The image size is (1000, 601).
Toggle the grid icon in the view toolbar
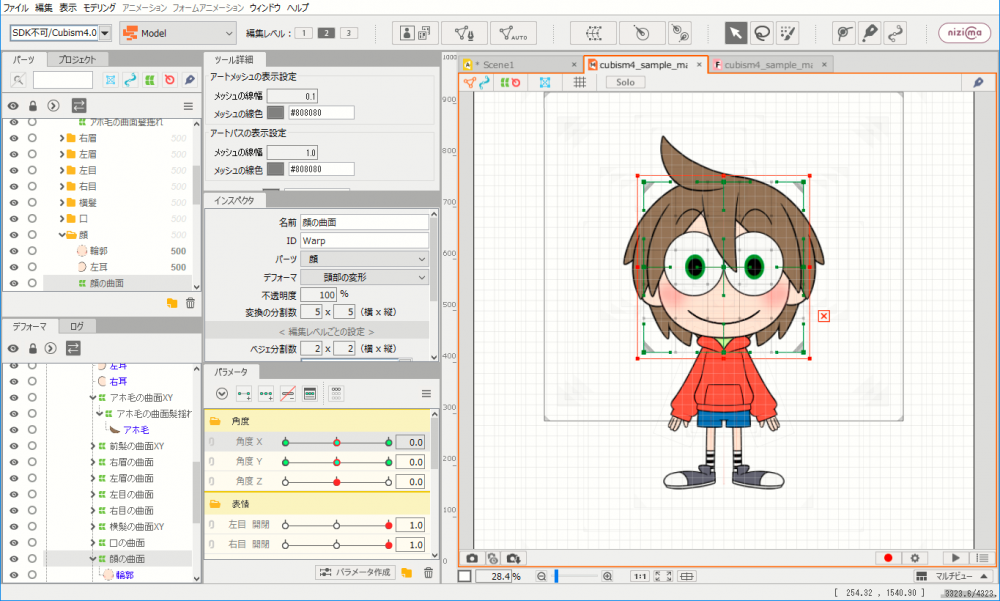[580, 82]
